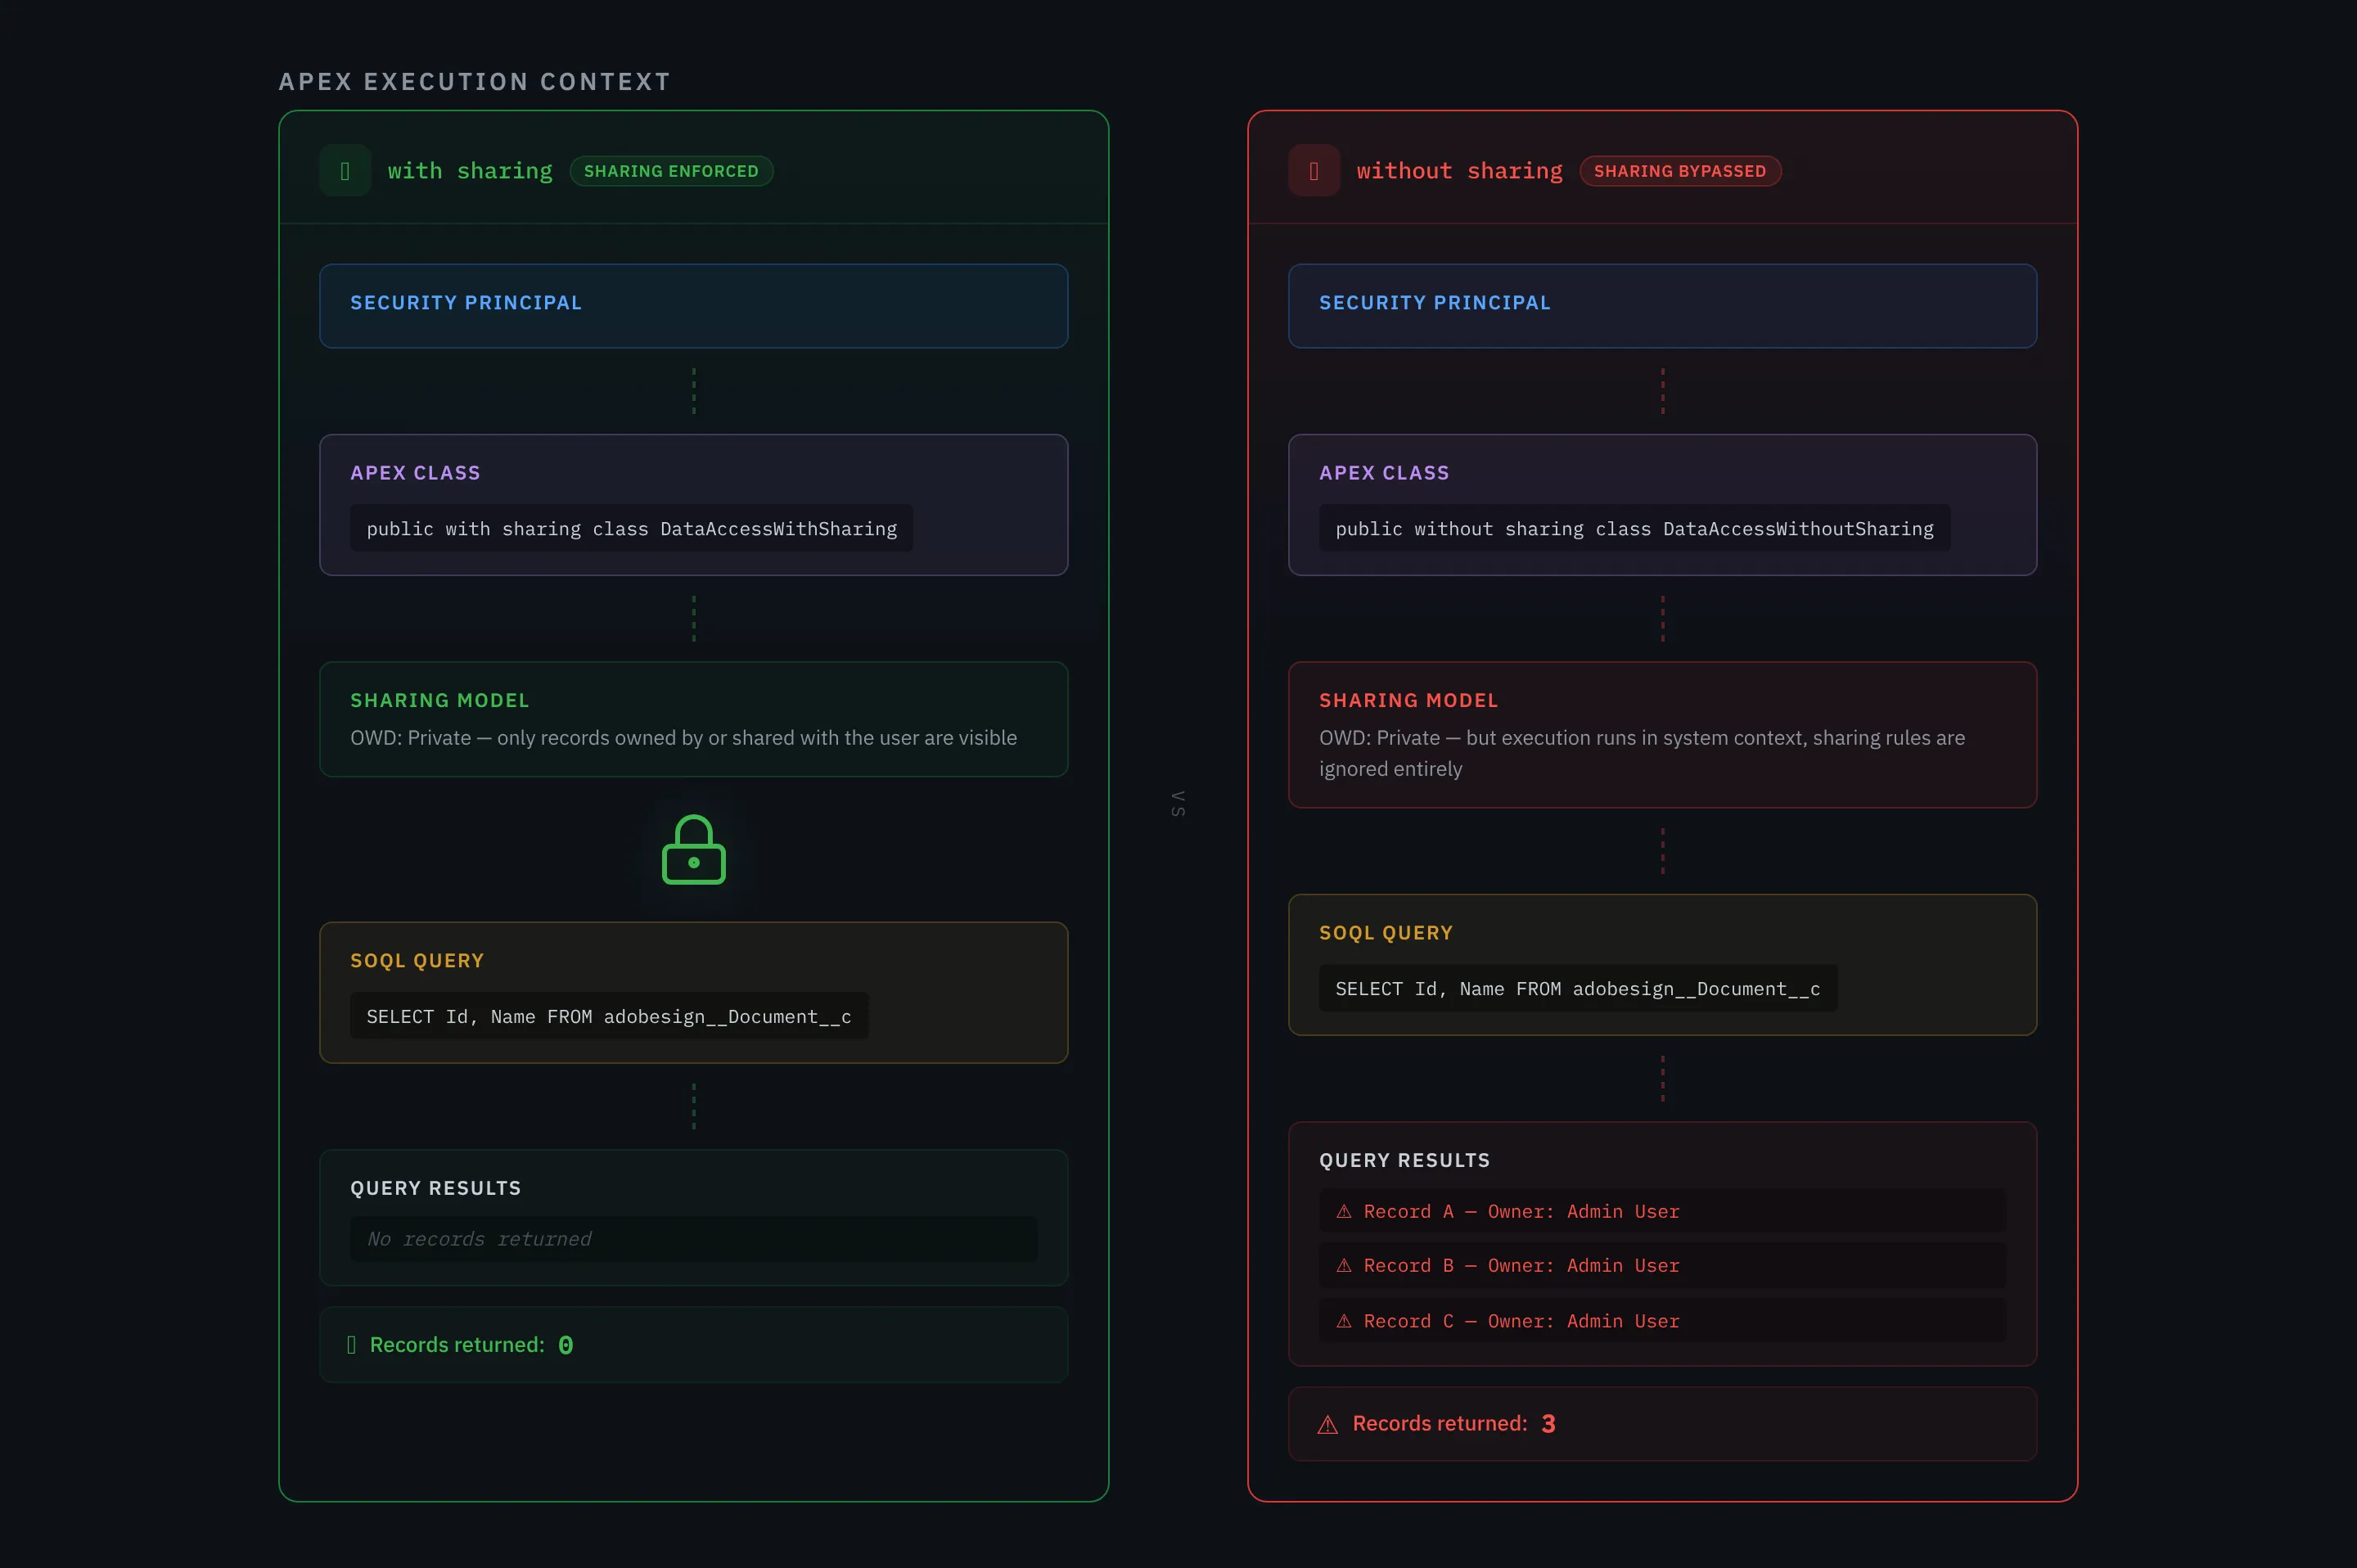Click red 'SHARING MODEL' label
Screen dimensions: 2357x1568
(x=1409, y=701)
